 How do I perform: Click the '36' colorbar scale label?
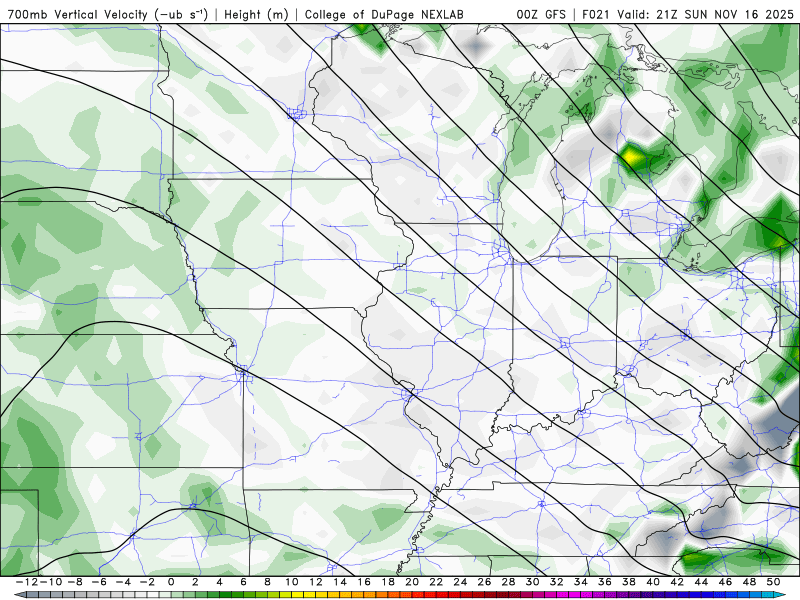pos(605,582)
